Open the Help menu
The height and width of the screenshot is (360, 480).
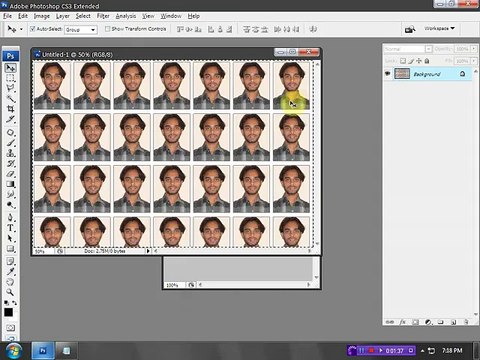(x=193, y=16)
